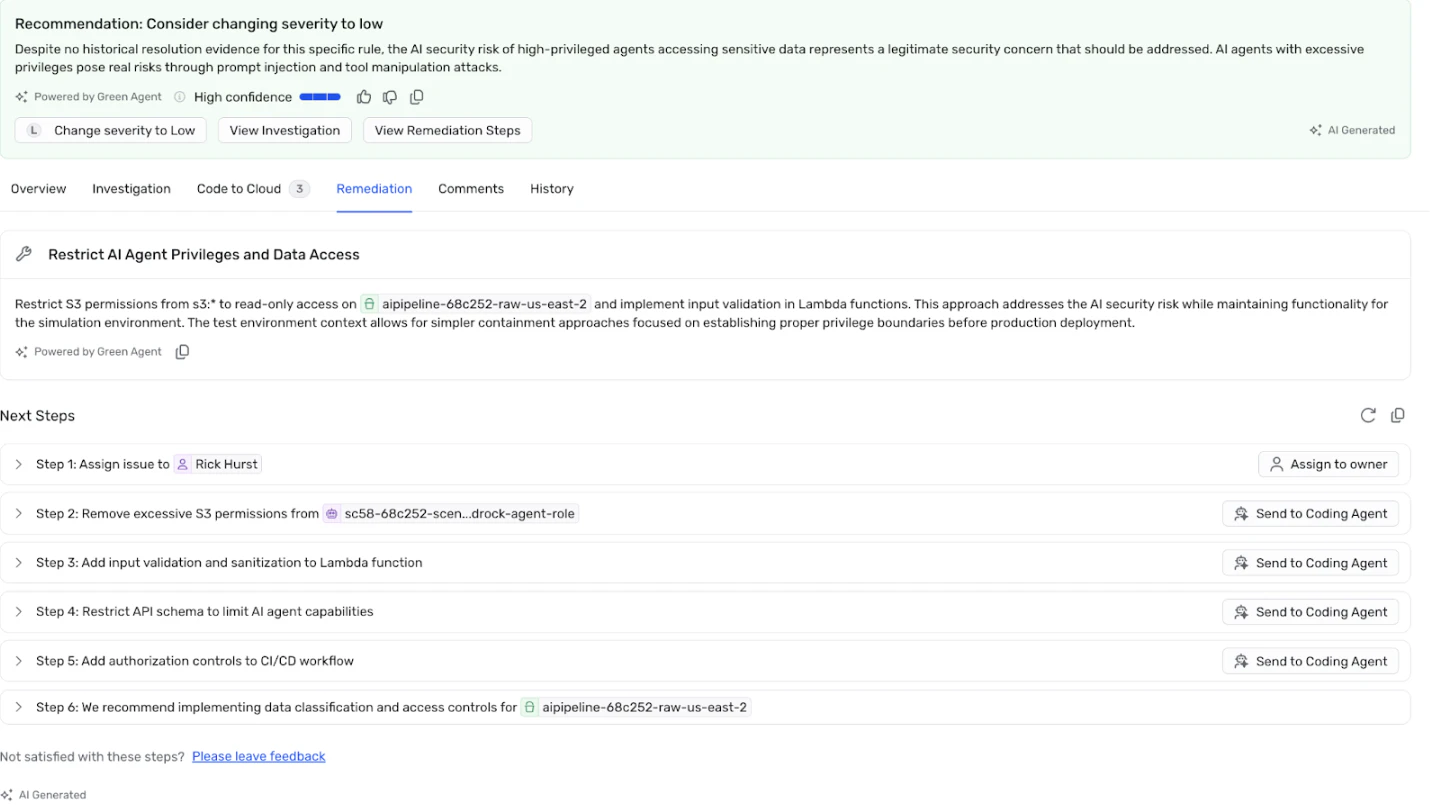1430x812 pixels.
Task: Copy all Next Steps using the copy icon
Action: coord(1398,415)
